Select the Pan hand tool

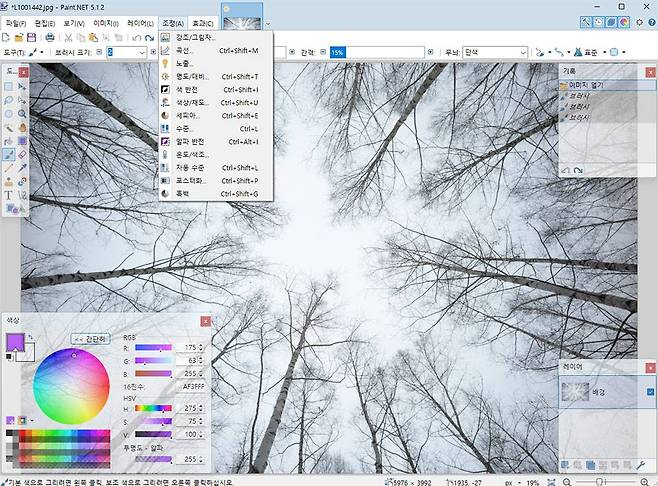click(22, 128)
